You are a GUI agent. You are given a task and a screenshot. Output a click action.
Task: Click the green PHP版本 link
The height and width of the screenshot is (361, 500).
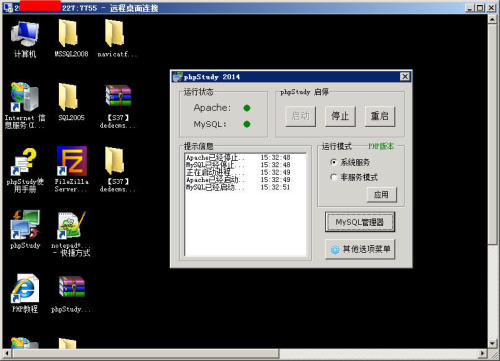[381, 146]
